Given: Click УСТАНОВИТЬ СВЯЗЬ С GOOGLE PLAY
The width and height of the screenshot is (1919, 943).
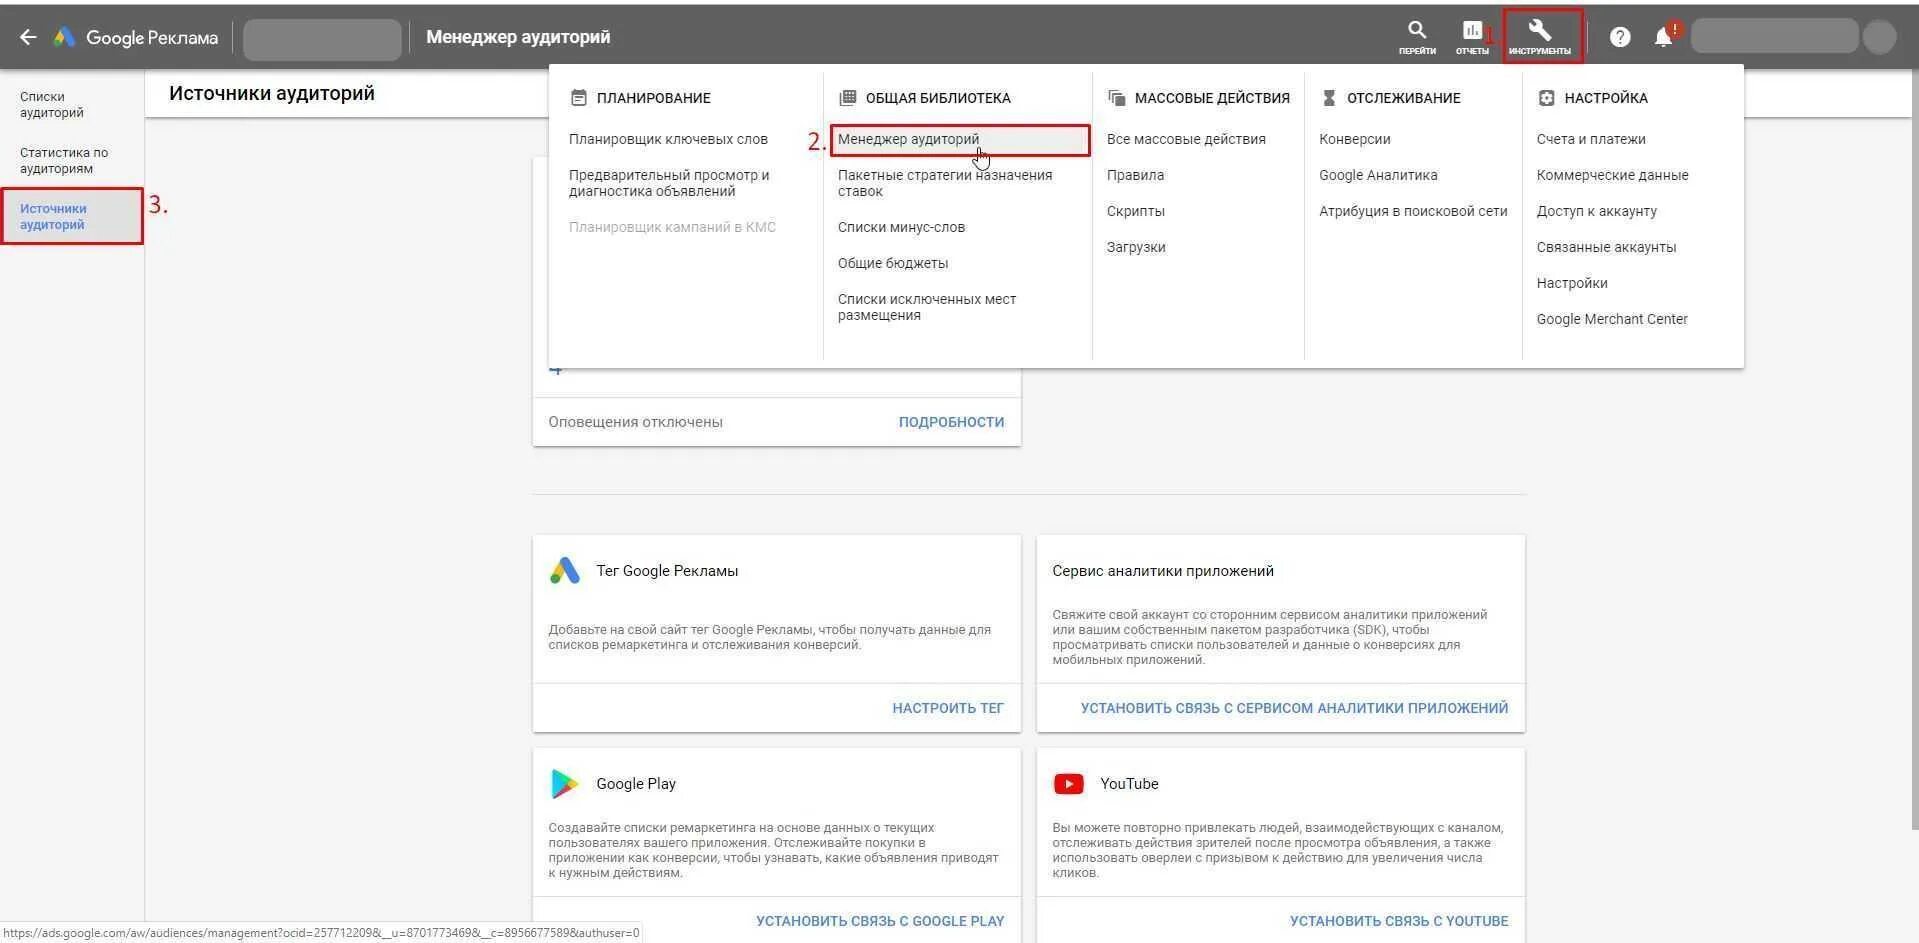Looking at the screenshot, I should [880, 921].
